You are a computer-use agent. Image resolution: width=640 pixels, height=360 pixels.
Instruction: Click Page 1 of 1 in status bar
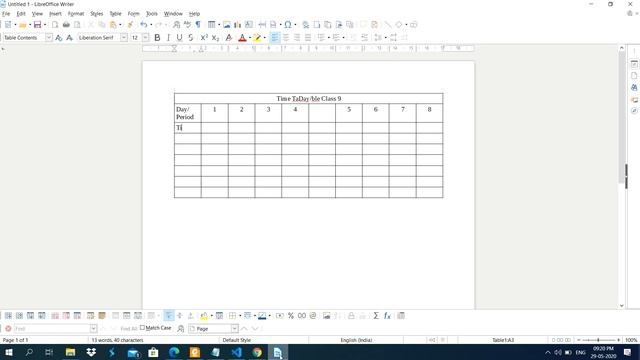click(16, 340)
